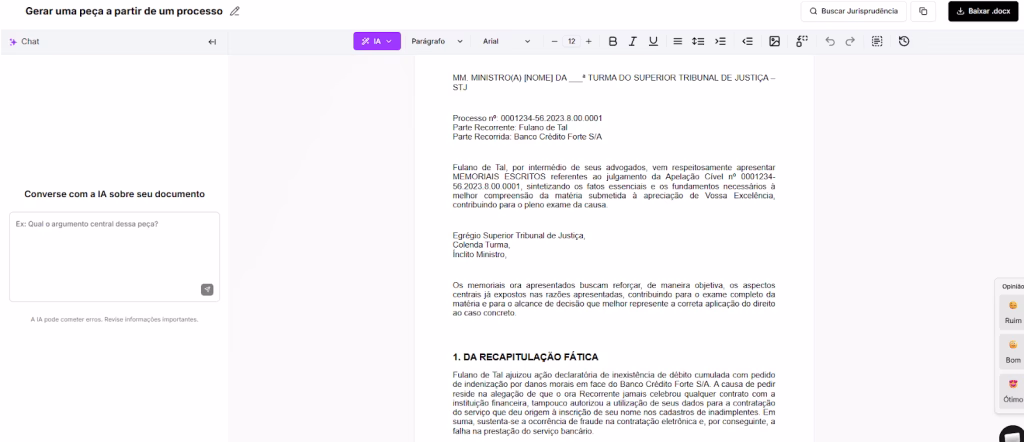Click the document title Gerar uma peça a partir de um processo

tap(124, 11)
